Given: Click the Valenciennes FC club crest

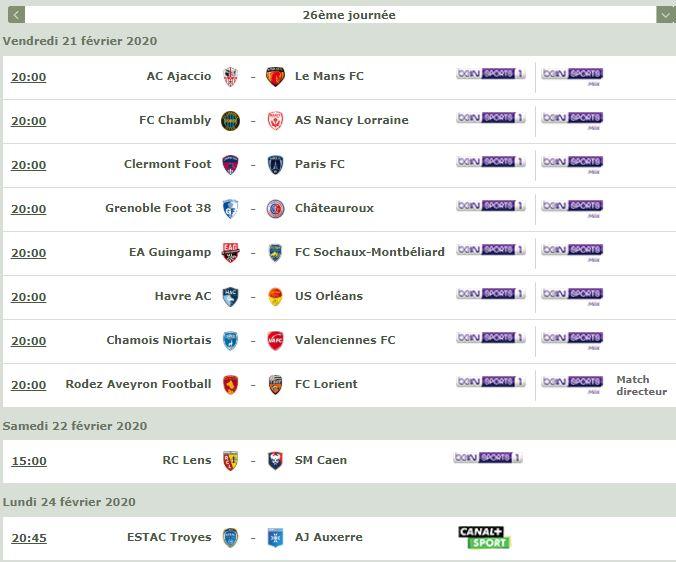Looking at the screenshot, I should click(275, 340).
